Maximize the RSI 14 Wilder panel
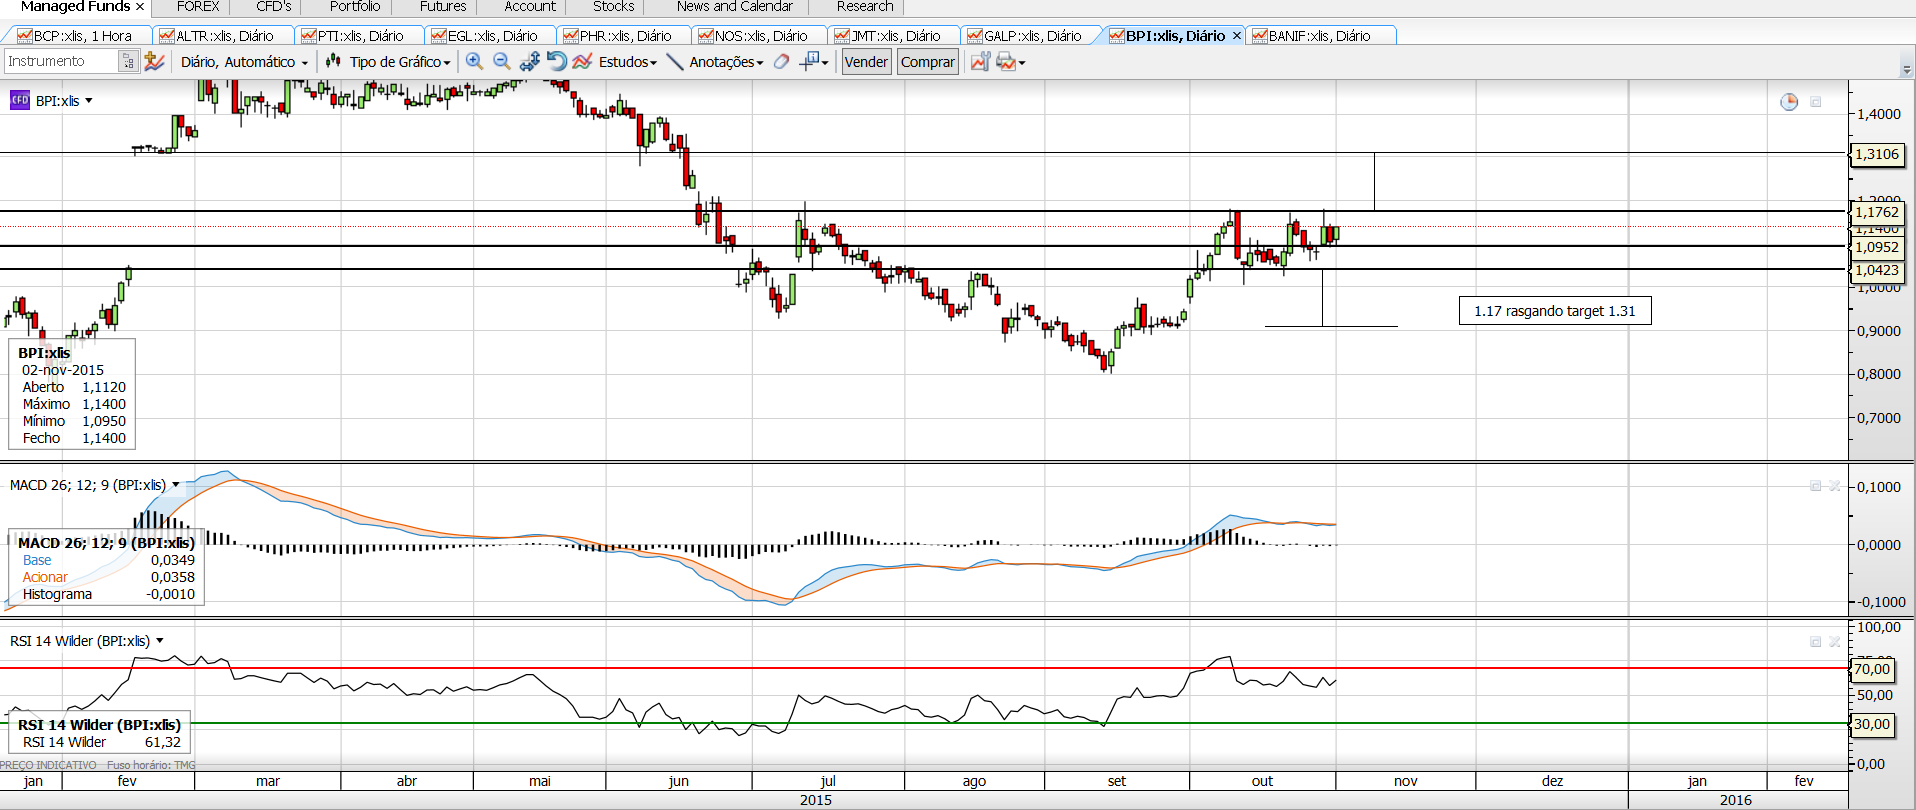 click(1816, 642)
